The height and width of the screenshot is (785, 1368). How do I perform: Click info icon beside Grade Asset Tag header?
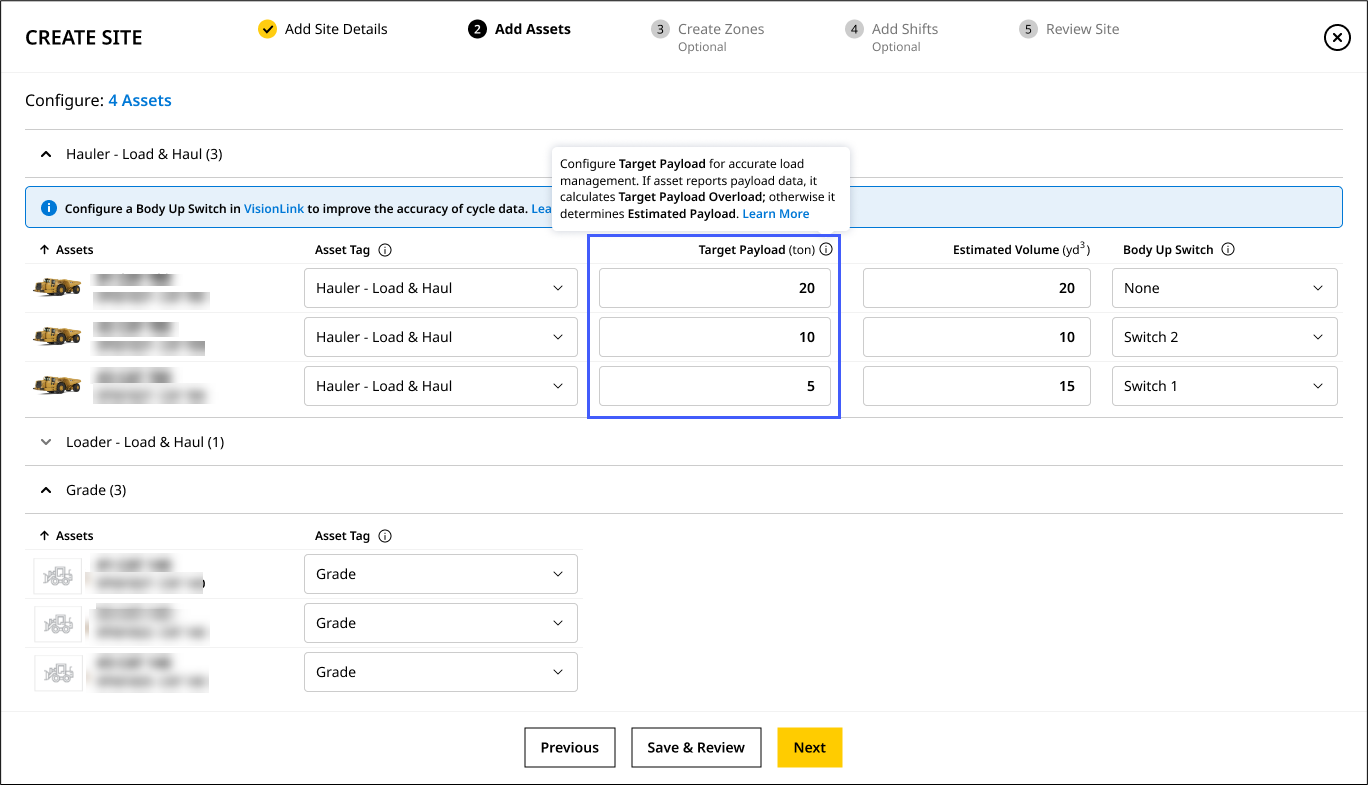click(385, 536)
